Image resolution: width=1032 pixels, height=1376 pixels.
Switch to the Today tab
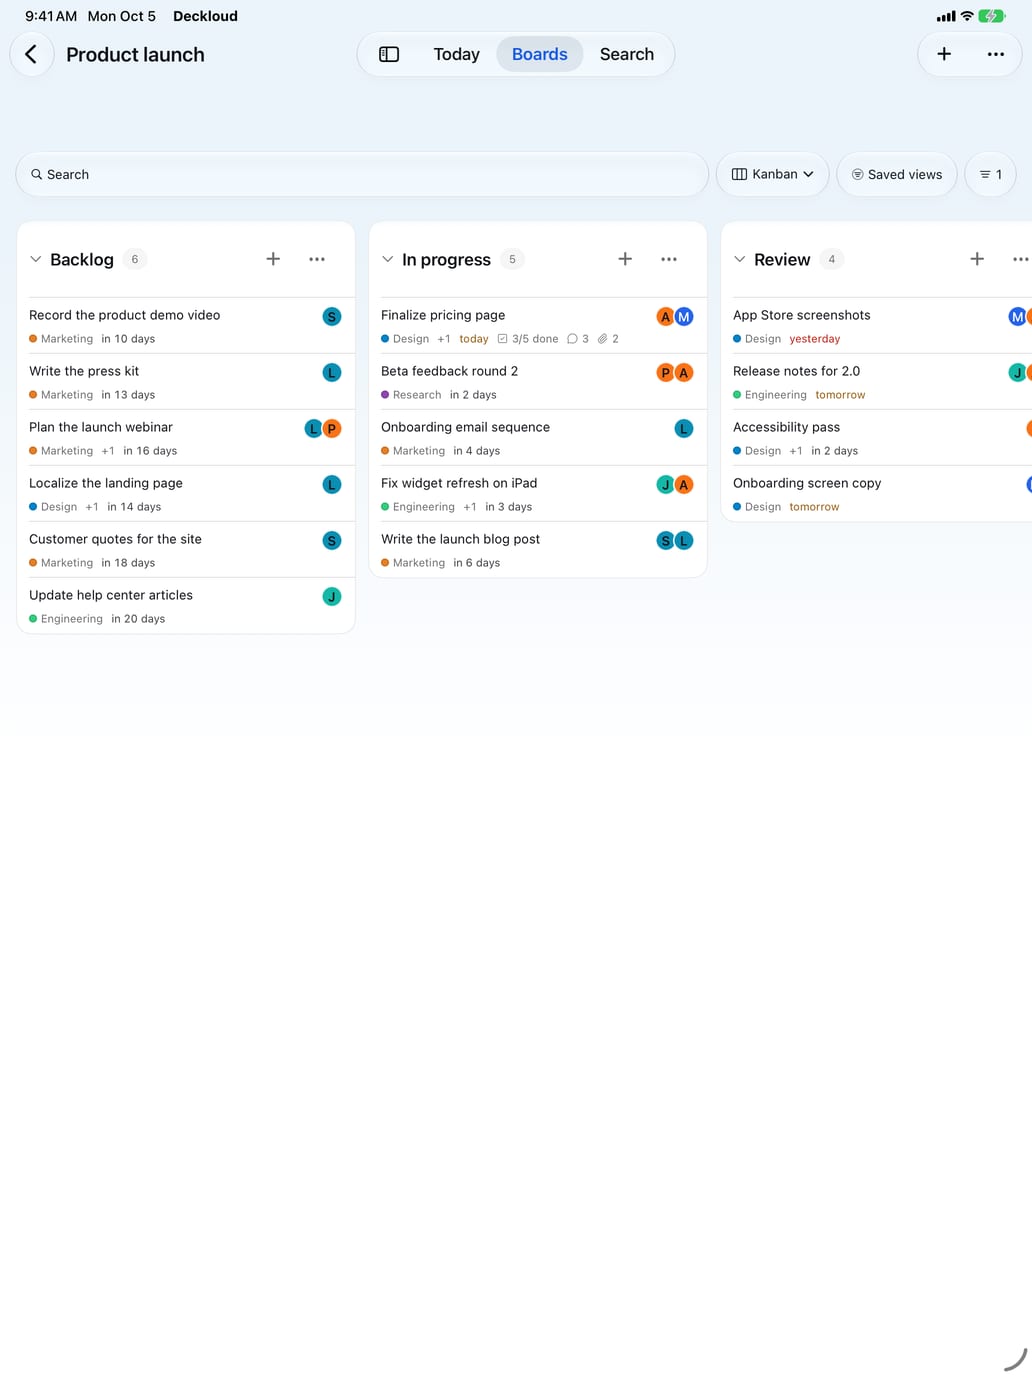click(456, 54)
